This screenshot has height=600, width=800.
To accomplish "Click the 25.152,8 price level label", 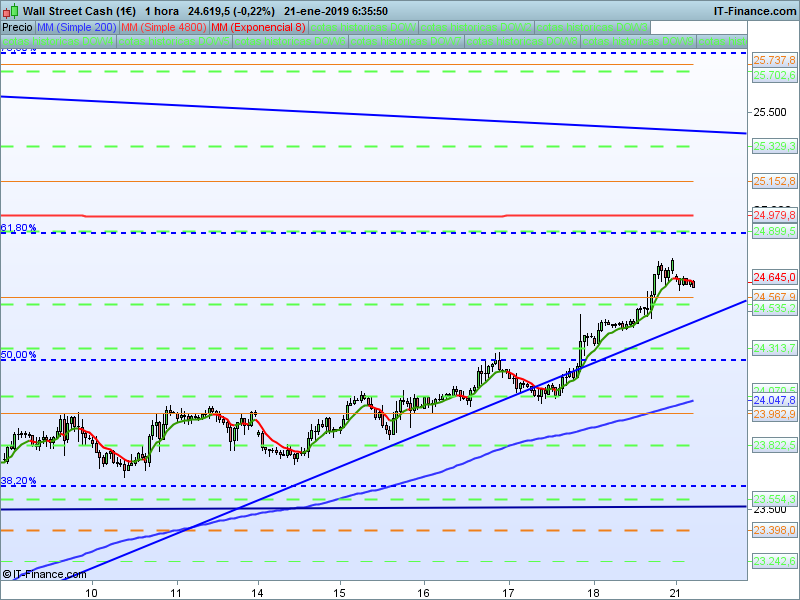I will [774, 181].
